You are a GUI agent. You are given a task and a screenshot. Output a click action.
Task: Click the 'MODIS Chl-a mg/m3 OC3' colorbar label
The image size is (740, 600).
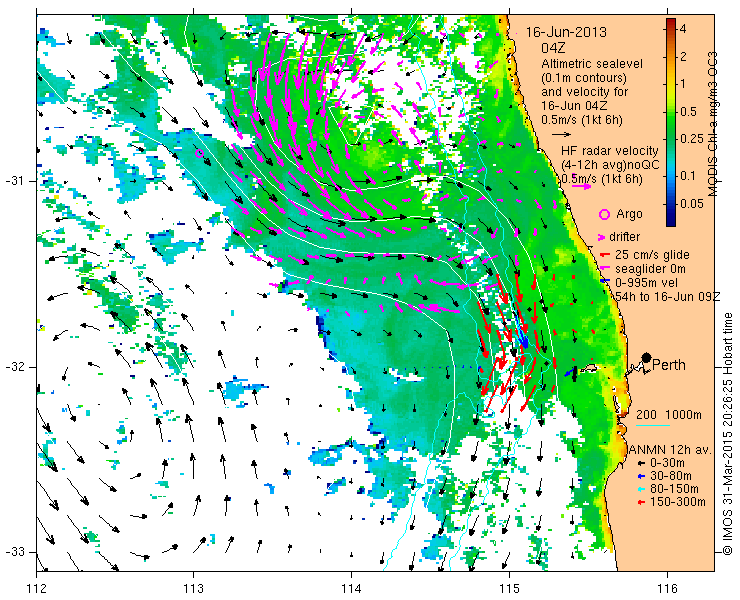(713, 124)
